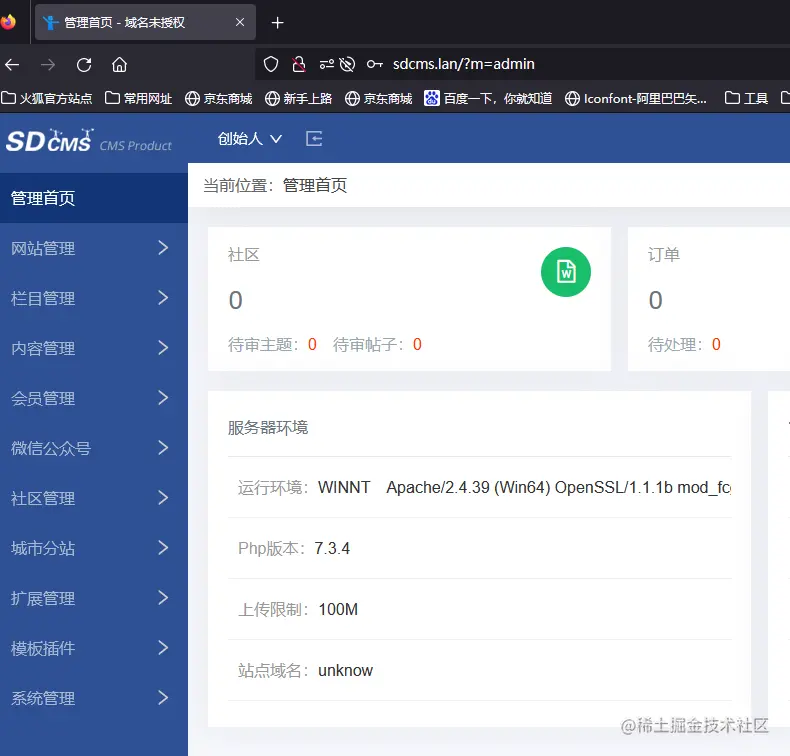790x756 pixels.
Task: Open the 百度一下 bookmark
Action: (488, 98)
